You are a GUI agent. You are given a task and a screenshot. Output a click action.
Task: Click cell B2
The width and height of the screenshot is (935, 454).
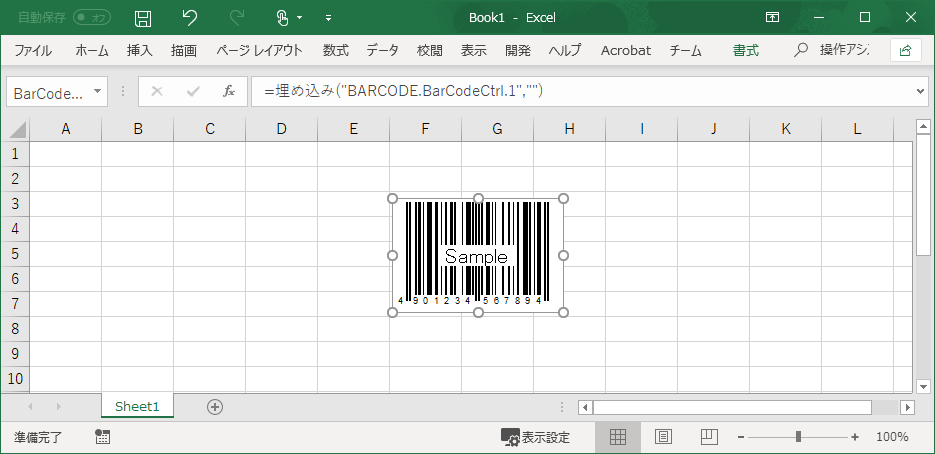[x=137, y=179]
